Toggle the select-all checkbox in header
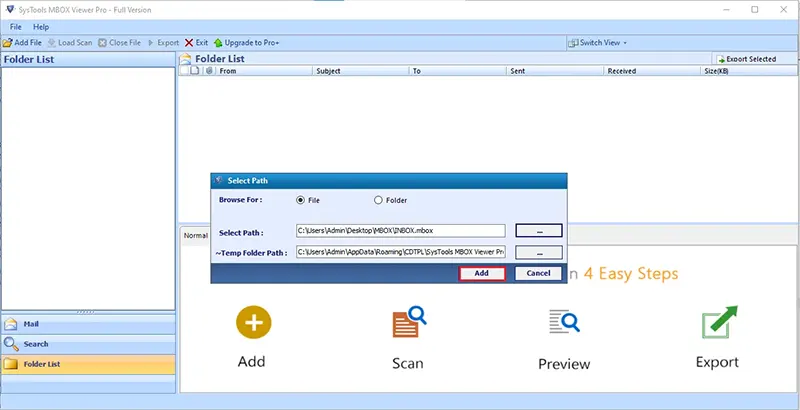Viewport: 800px width, 410px height. pyautogui.click(x=184, y=71)
